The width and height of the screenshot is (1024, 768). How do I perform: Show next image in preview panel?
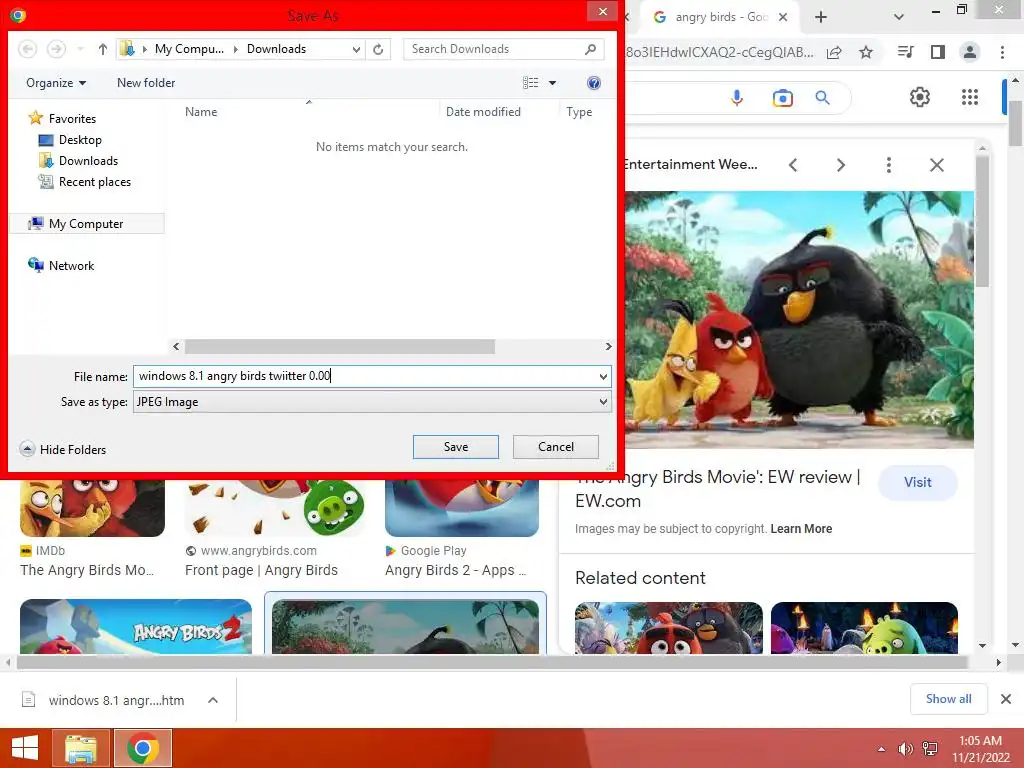[840, 165]
